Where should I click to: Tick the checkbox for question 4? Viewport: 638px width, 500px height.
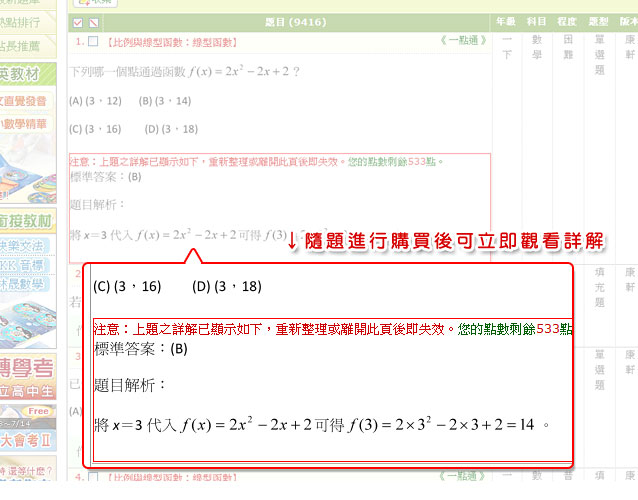click(93, 477)
